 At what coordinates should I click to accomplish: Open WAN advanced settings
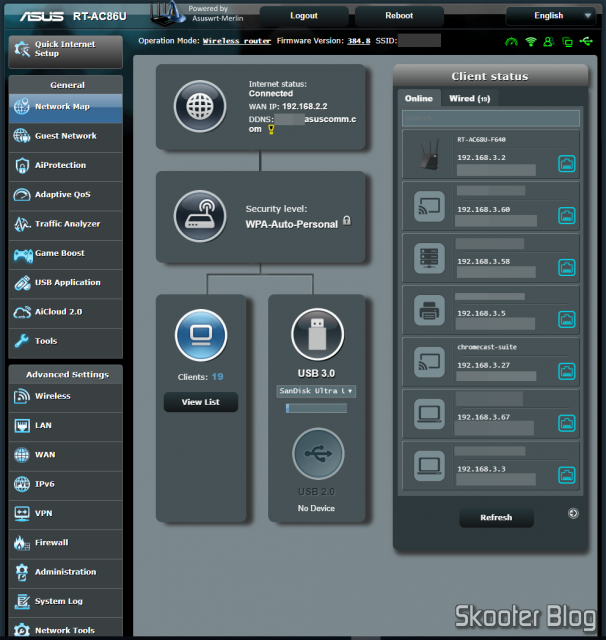66,455
